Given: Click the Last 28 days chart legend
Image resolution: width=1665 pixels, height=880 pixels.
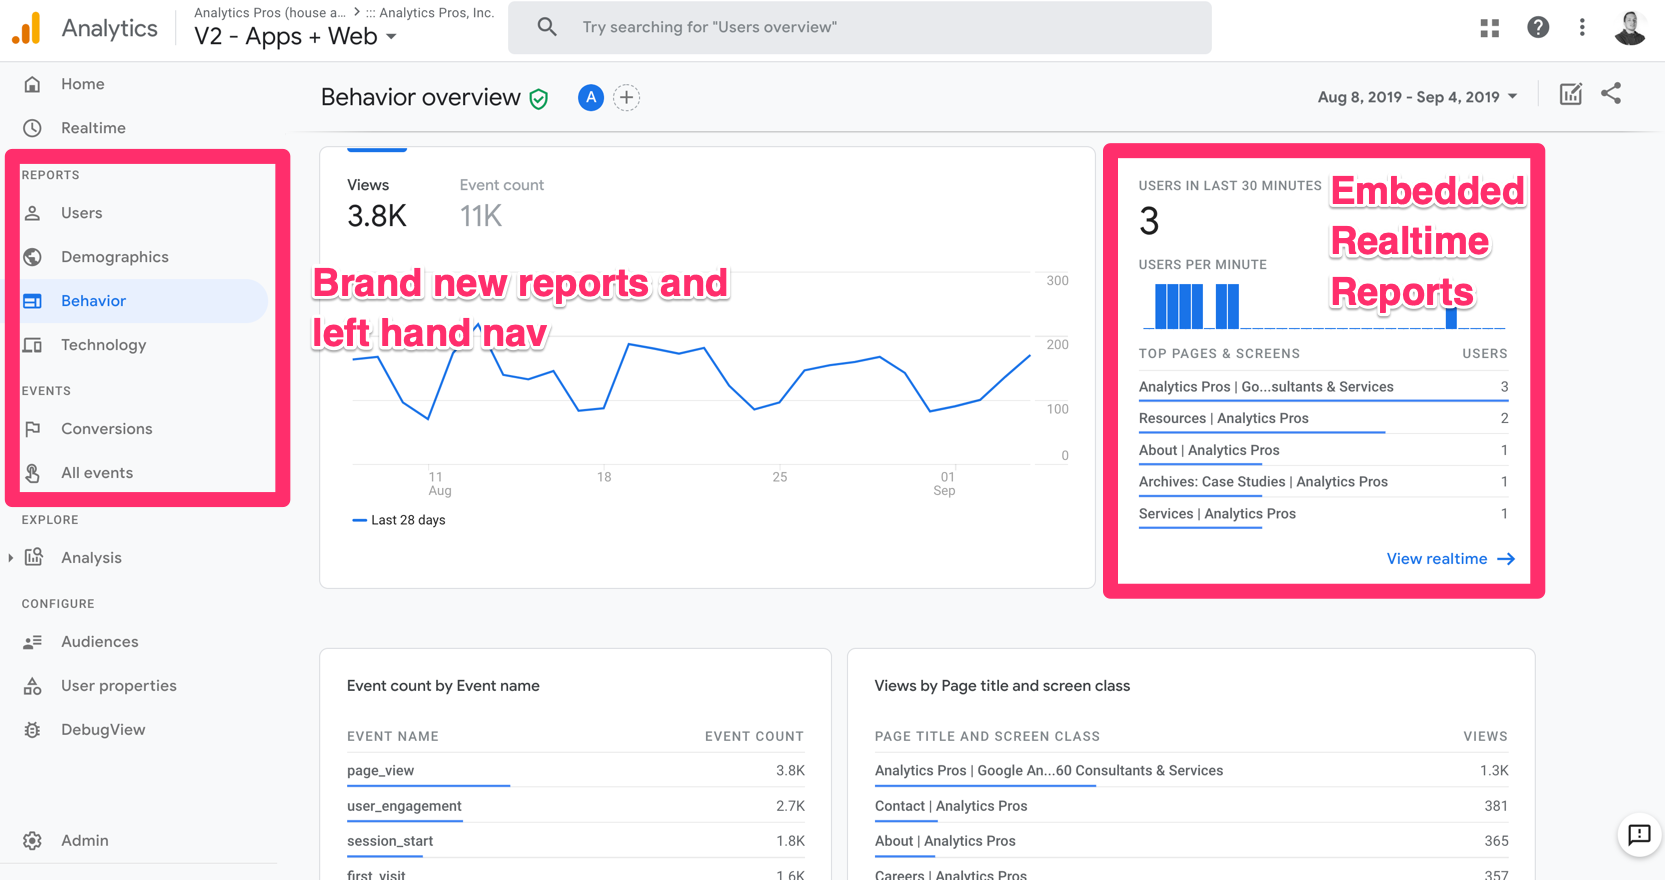Looking at the screenshot, I should click(x=399, y=520).
